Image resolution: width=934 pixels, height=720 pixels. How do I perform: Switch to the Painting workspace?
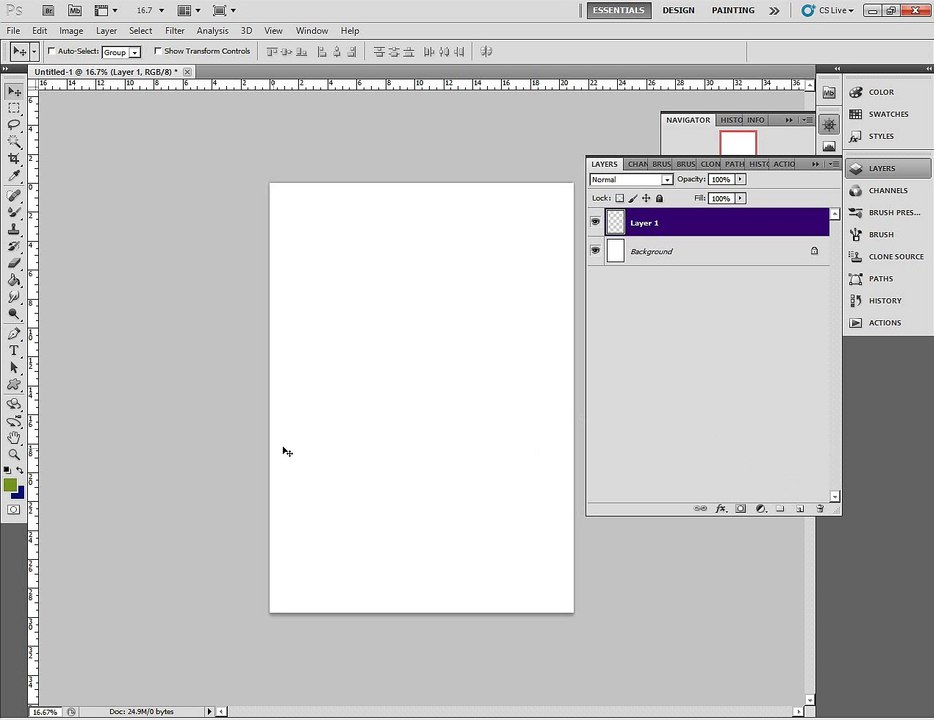(733, 11)
